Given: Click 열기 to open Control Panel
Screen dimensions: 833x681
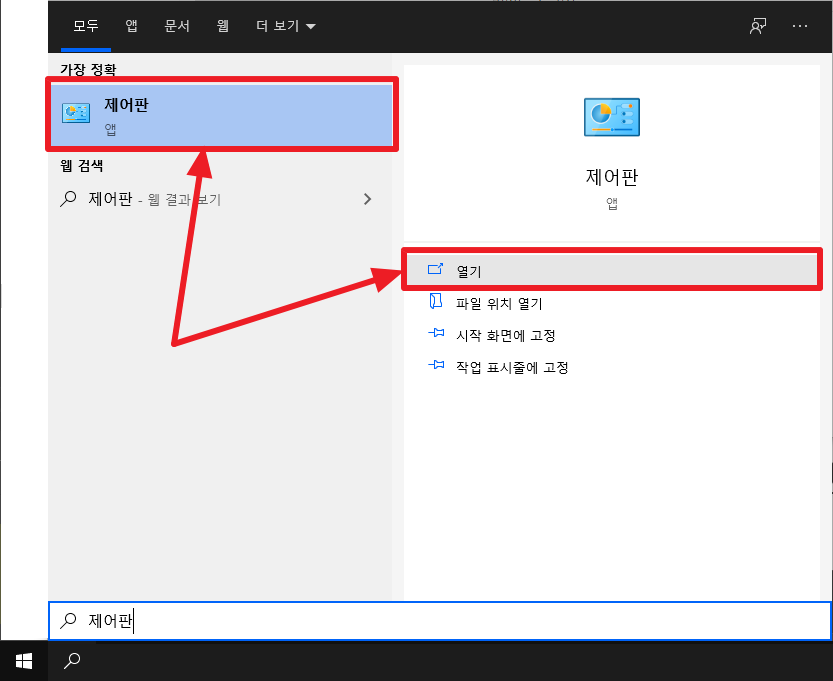Looking at the screenshot, I should click(611, 270).
